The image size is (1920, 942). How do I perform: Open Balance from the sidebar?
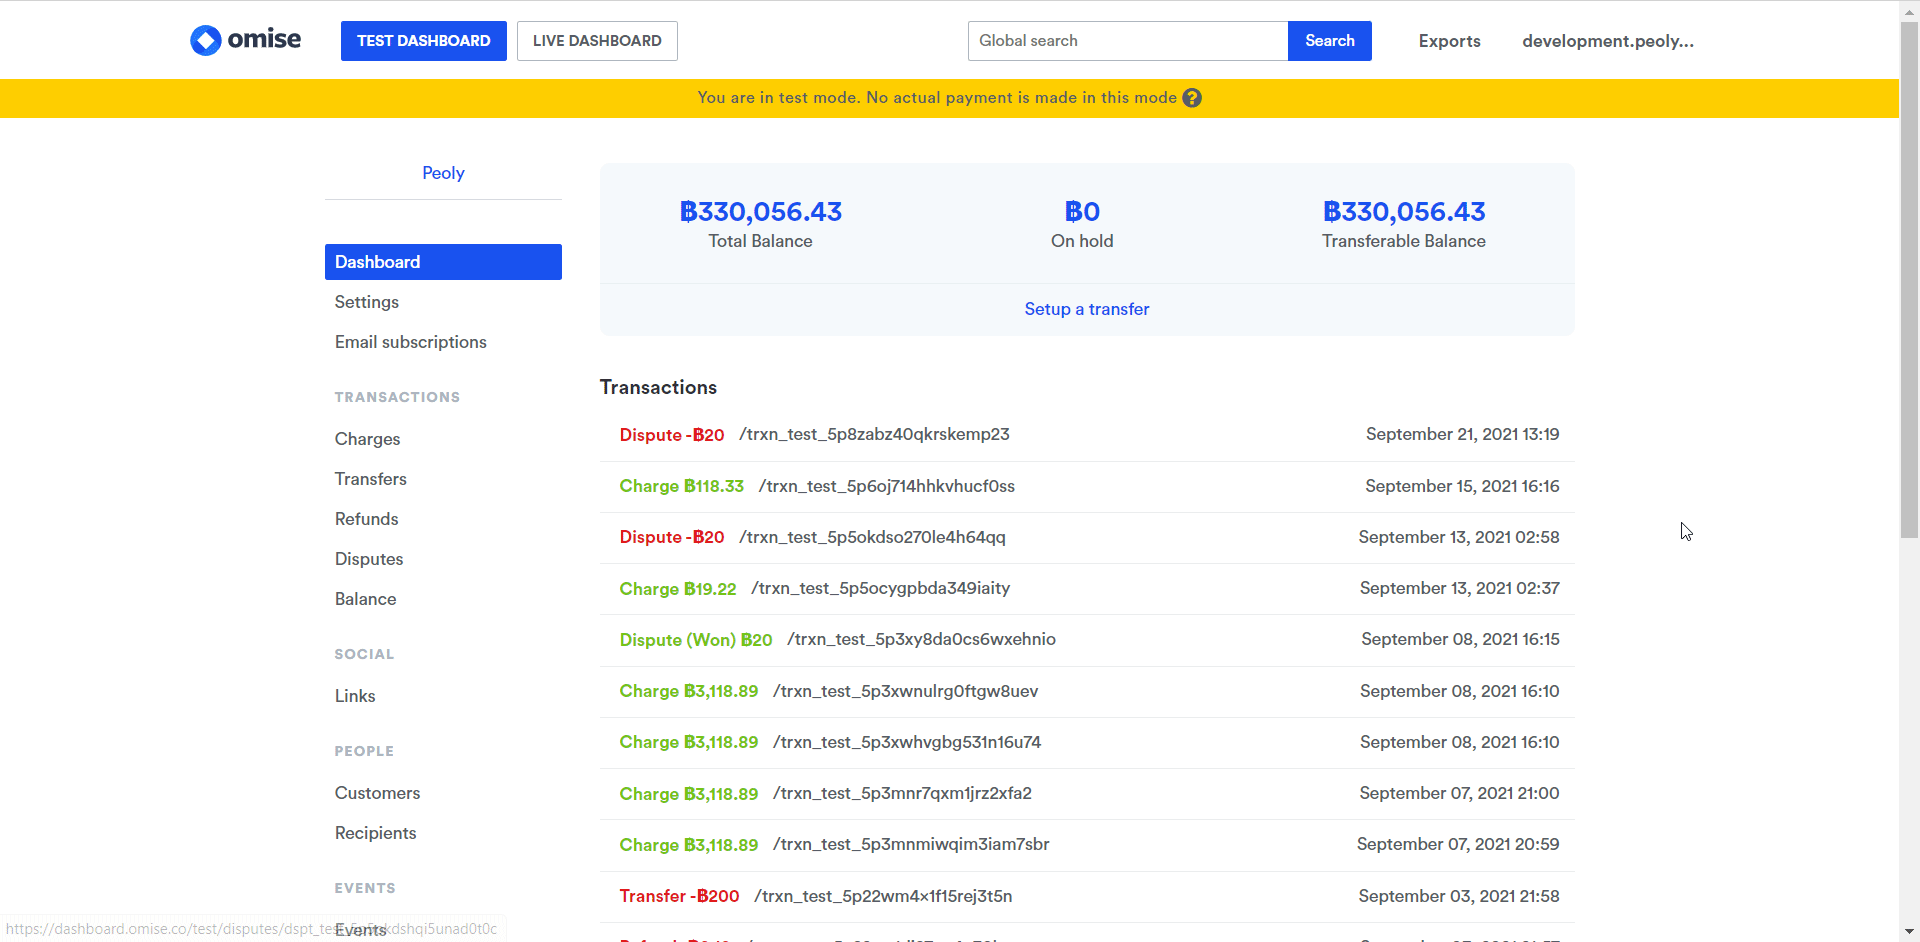click(366, 599)
